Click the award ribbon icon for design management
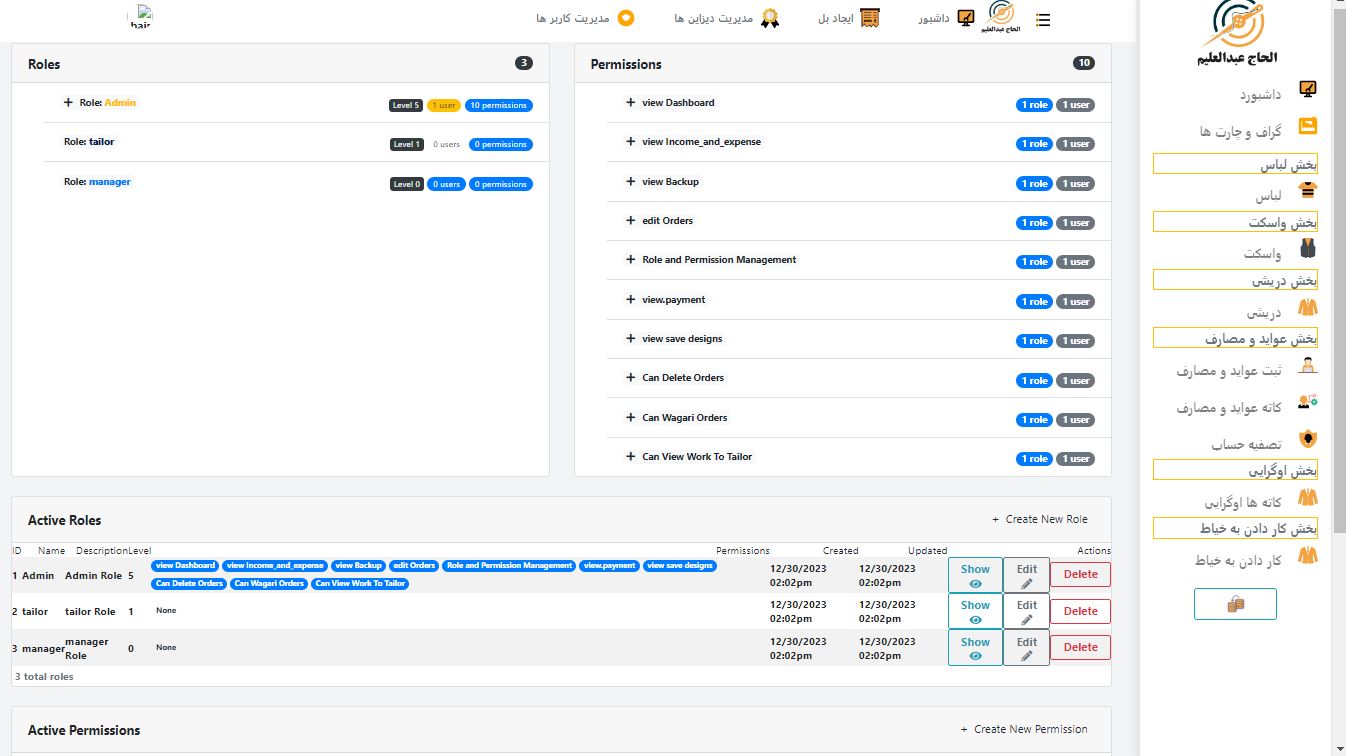The height and width of the screenshot is (756, 1346). click(x=769, y=18)
